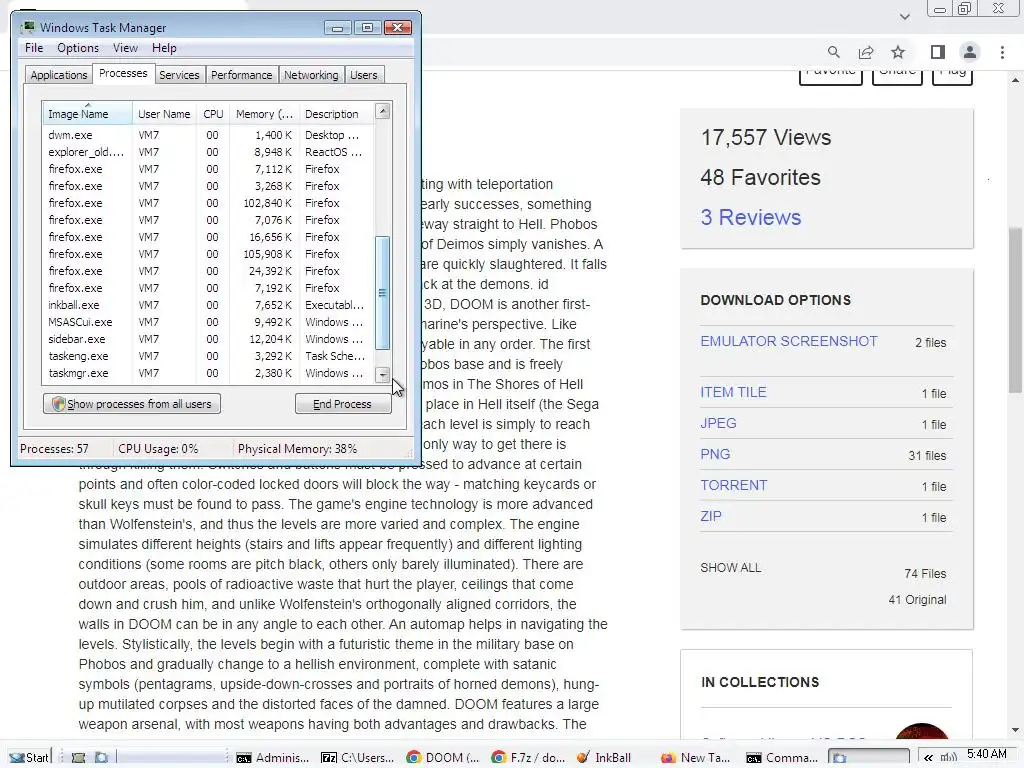This screenshot has height=768, width=1024.
Task: Click the End Process button
Action: point(342,404)
